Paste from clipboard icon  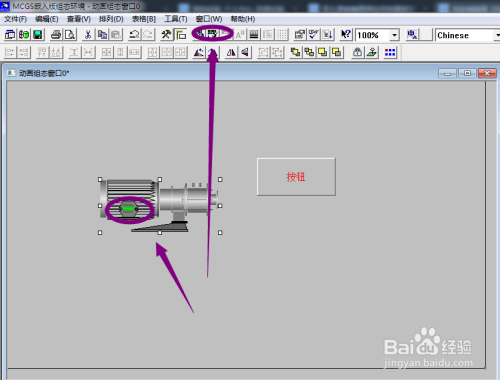pos(116,34)
